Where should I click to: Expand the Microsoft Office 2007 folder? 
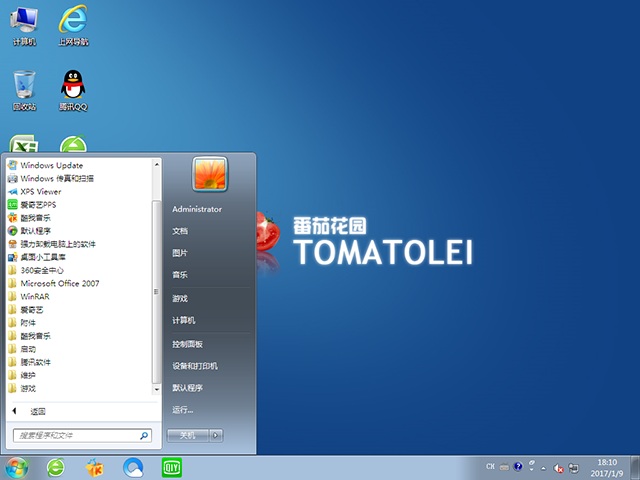60,283
